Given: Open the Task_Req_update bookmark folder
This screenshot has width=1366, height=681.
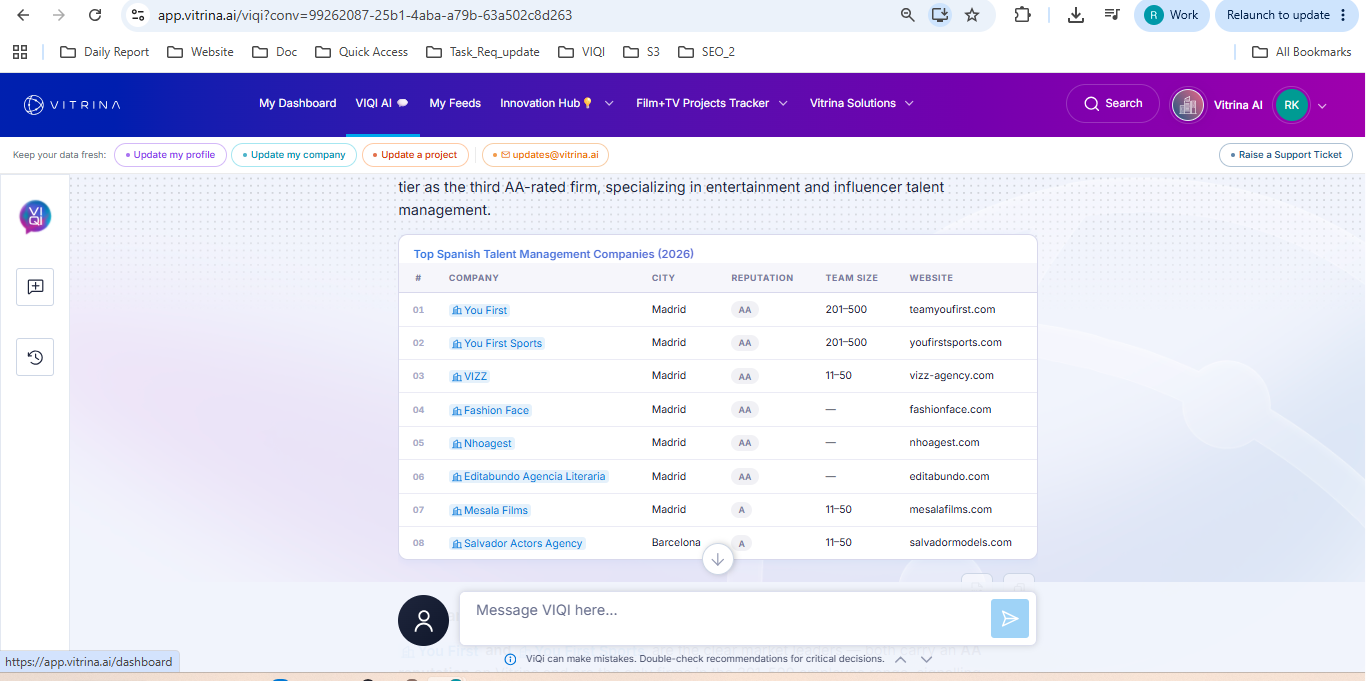Looking at the screenshot, I should (x=482, y=52).
